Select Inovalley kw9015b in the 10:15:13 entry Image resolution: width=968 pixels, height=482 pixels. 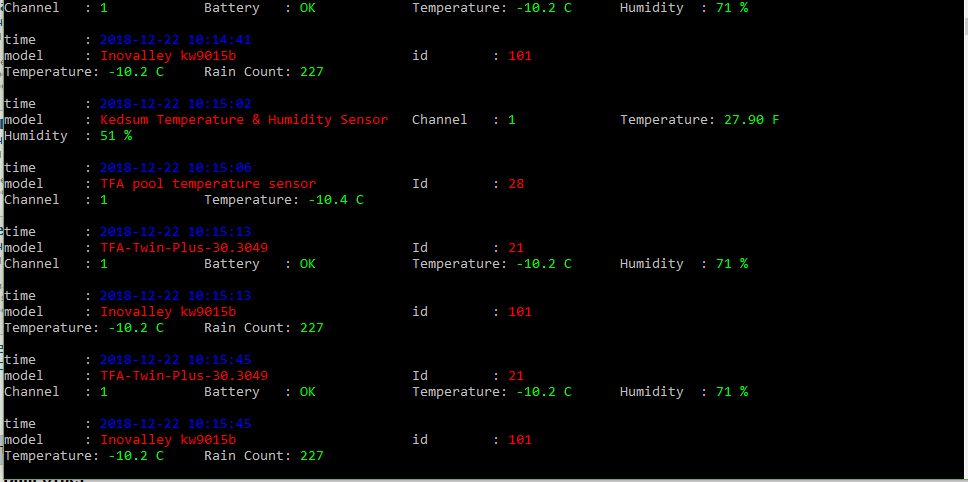(168, 312)
